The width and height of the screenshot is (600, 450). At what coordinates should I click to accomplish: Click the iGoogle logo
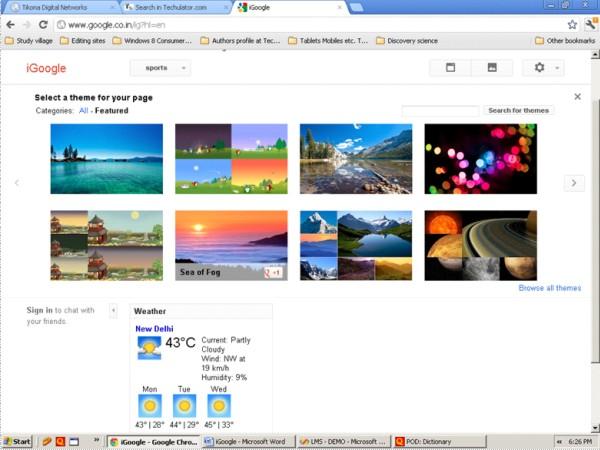pos(46,68)
